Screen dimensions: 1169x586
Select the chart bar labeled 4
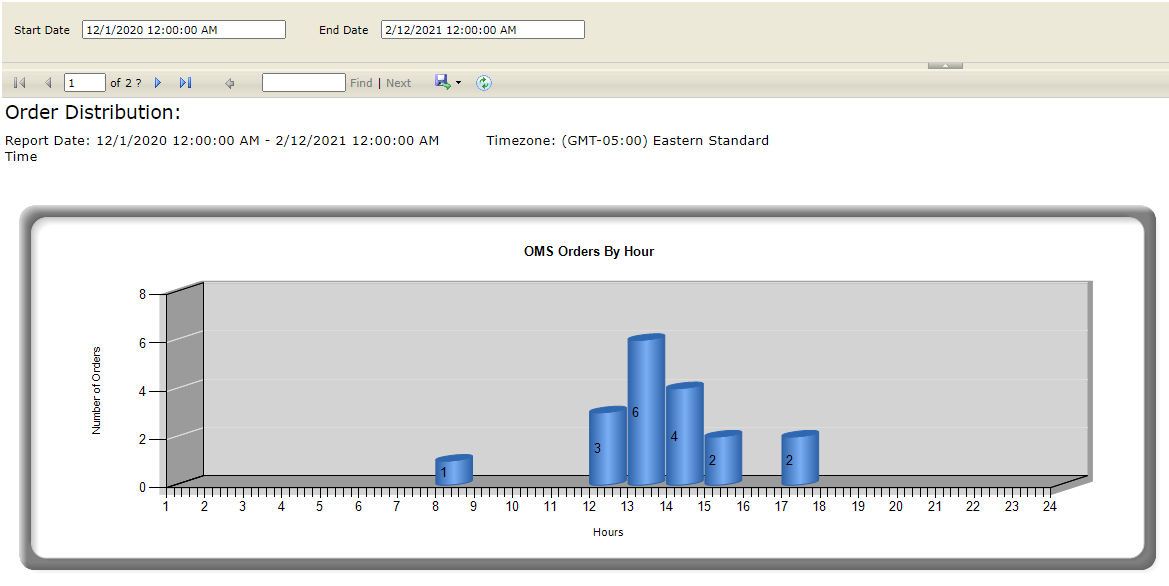point(684,435)
